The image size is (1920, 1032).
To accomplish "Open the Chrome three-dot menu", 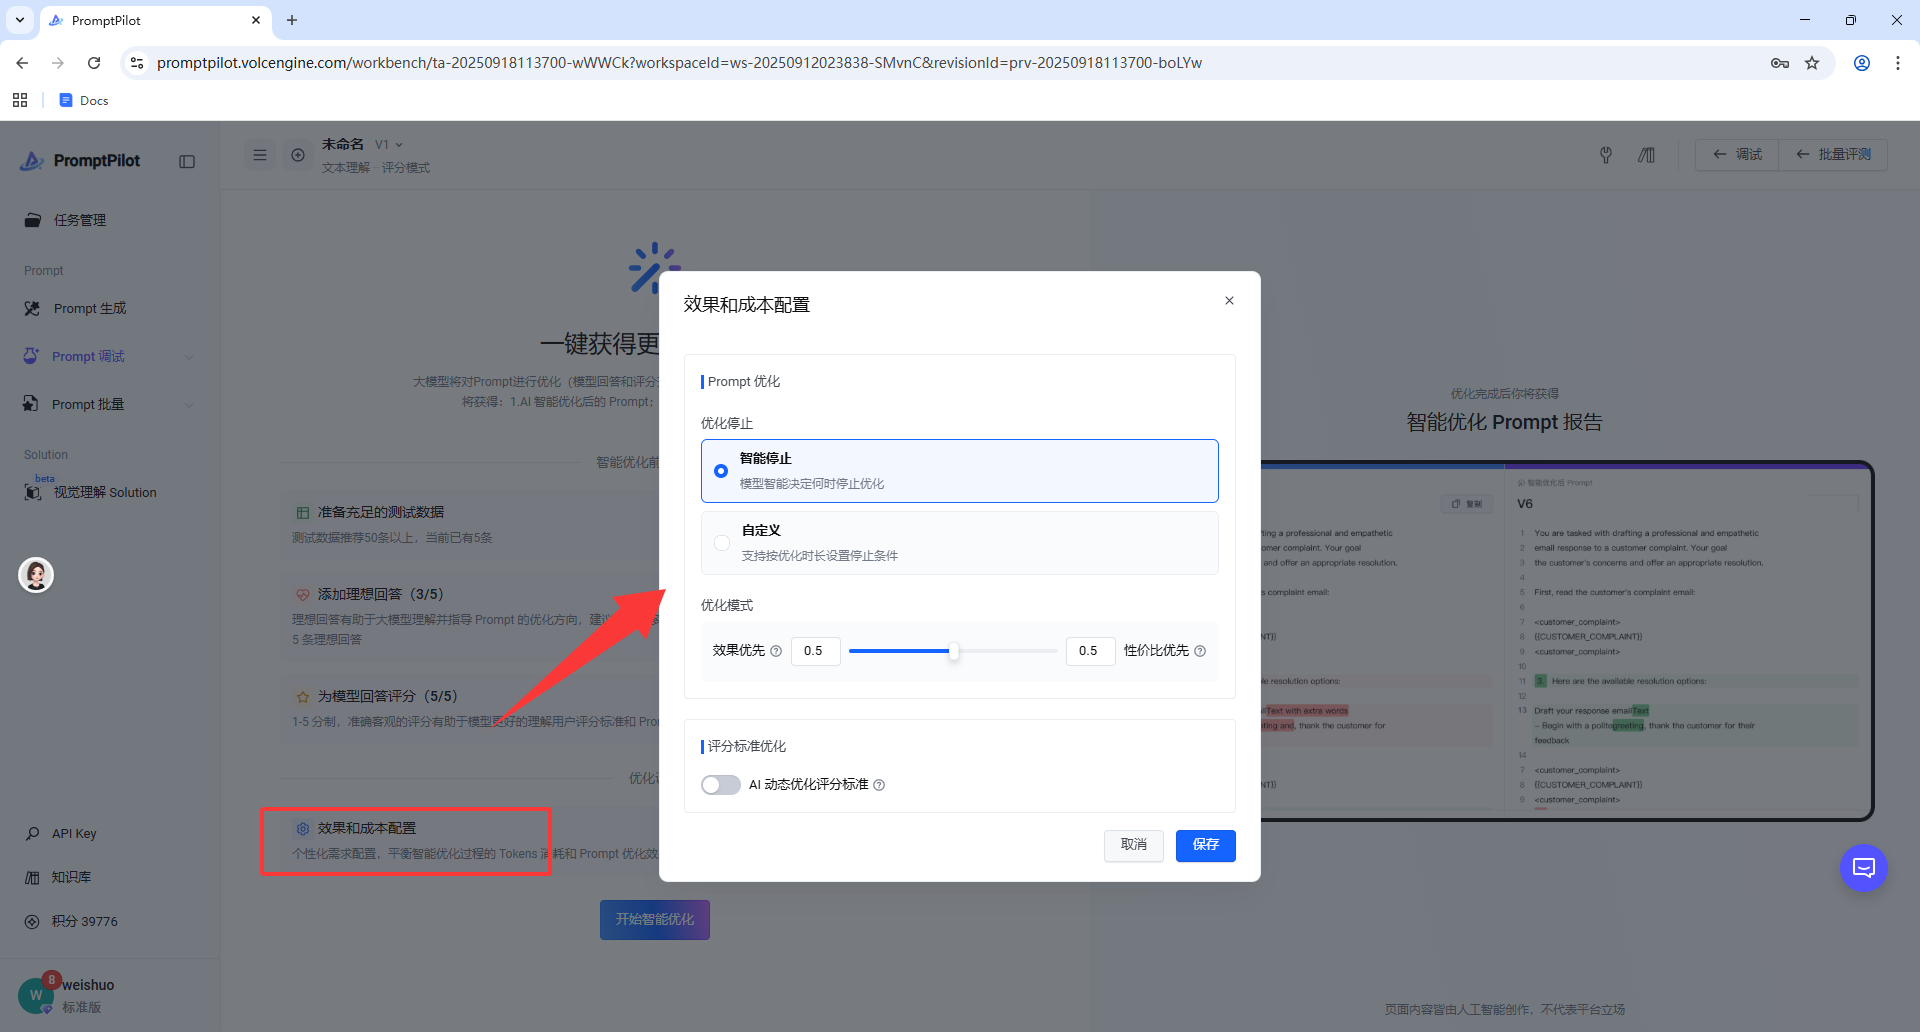I will (1898, 63).
